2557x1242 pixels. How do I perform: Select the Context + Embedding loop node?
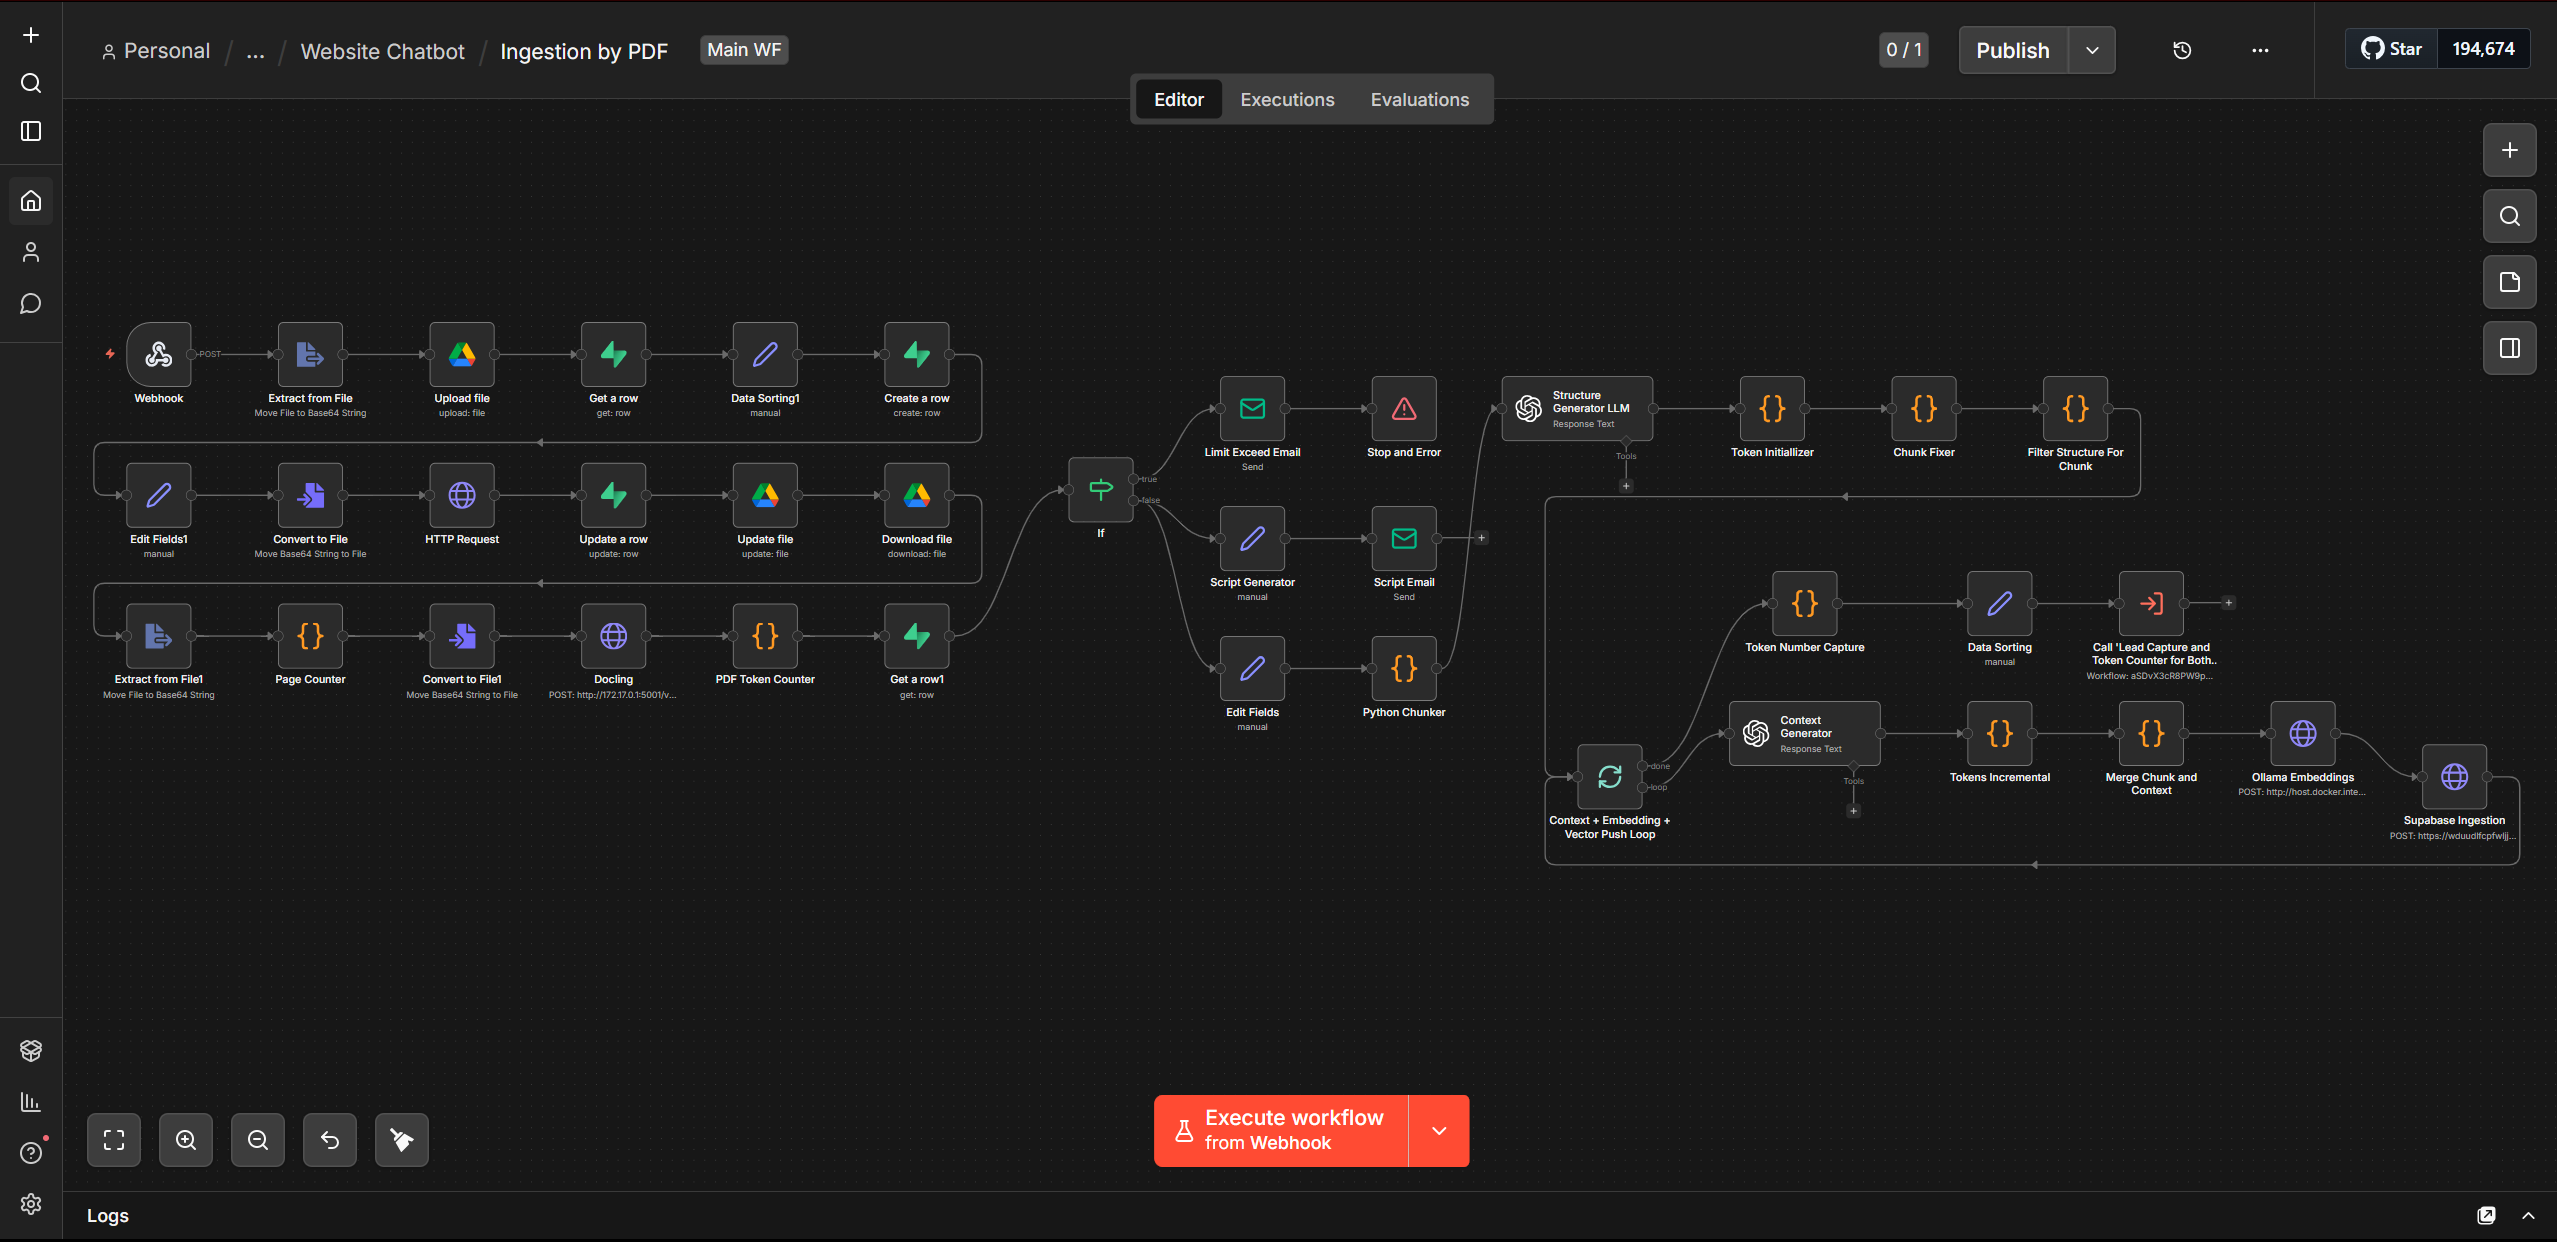(x=1610, y=777)
